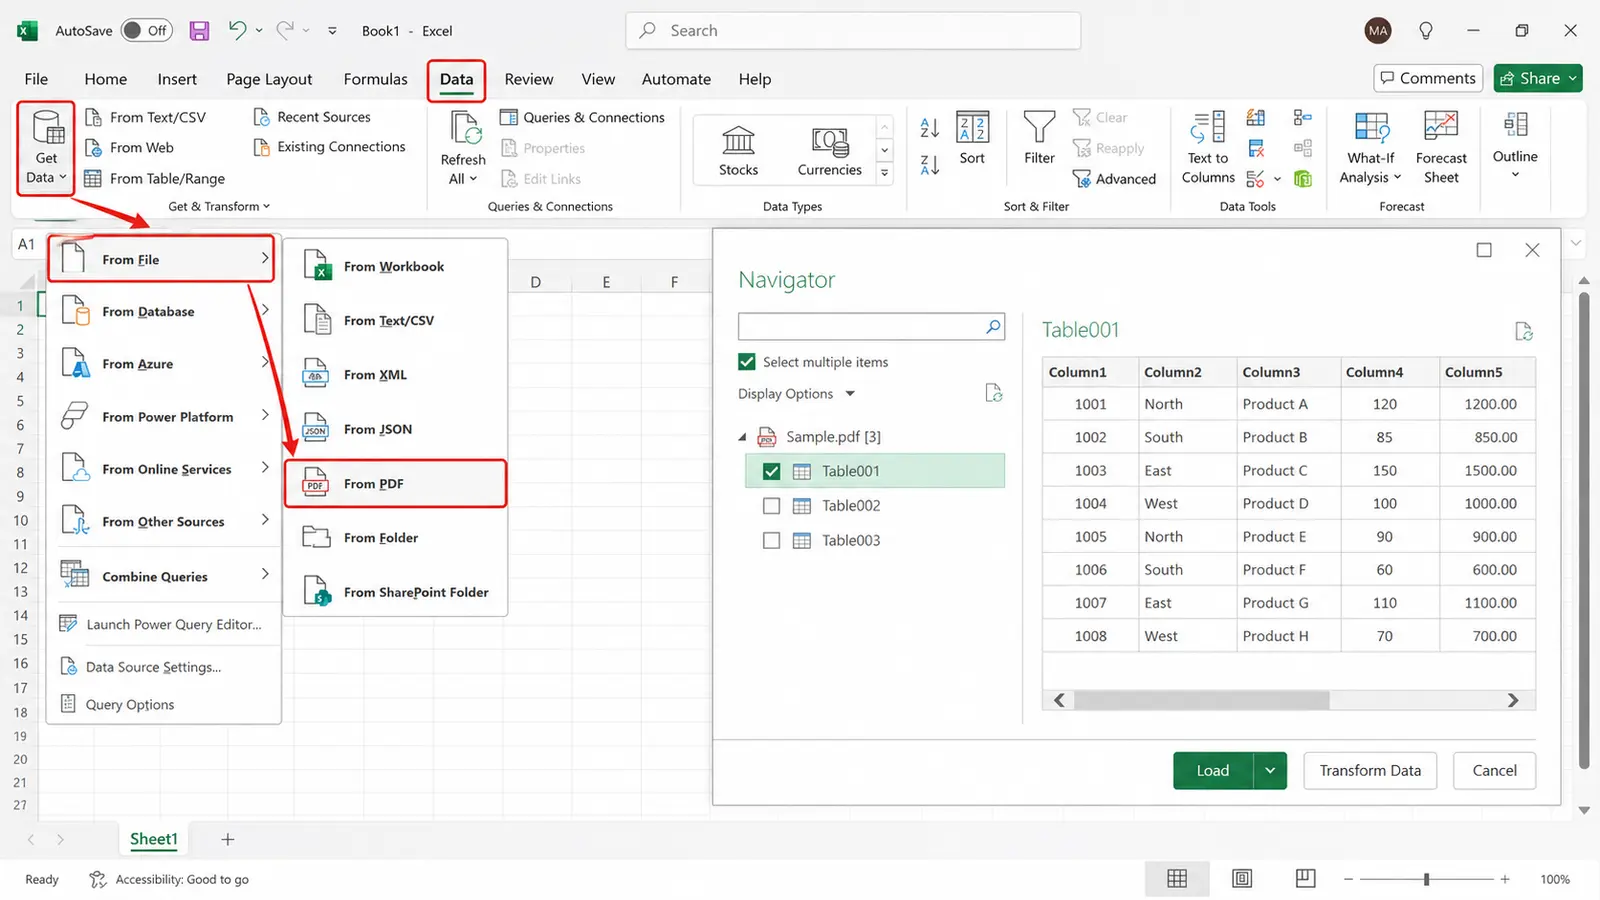Choose From Workbook in submenu
The height and width of the screenshot is (900, 1600).
click(396, 267)
